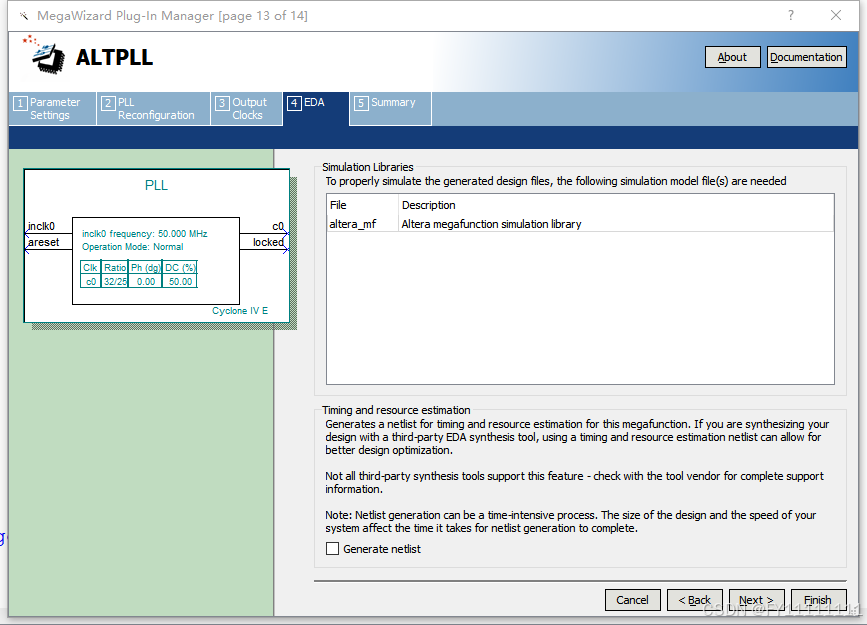Open the Documentation button

[806, 57]
